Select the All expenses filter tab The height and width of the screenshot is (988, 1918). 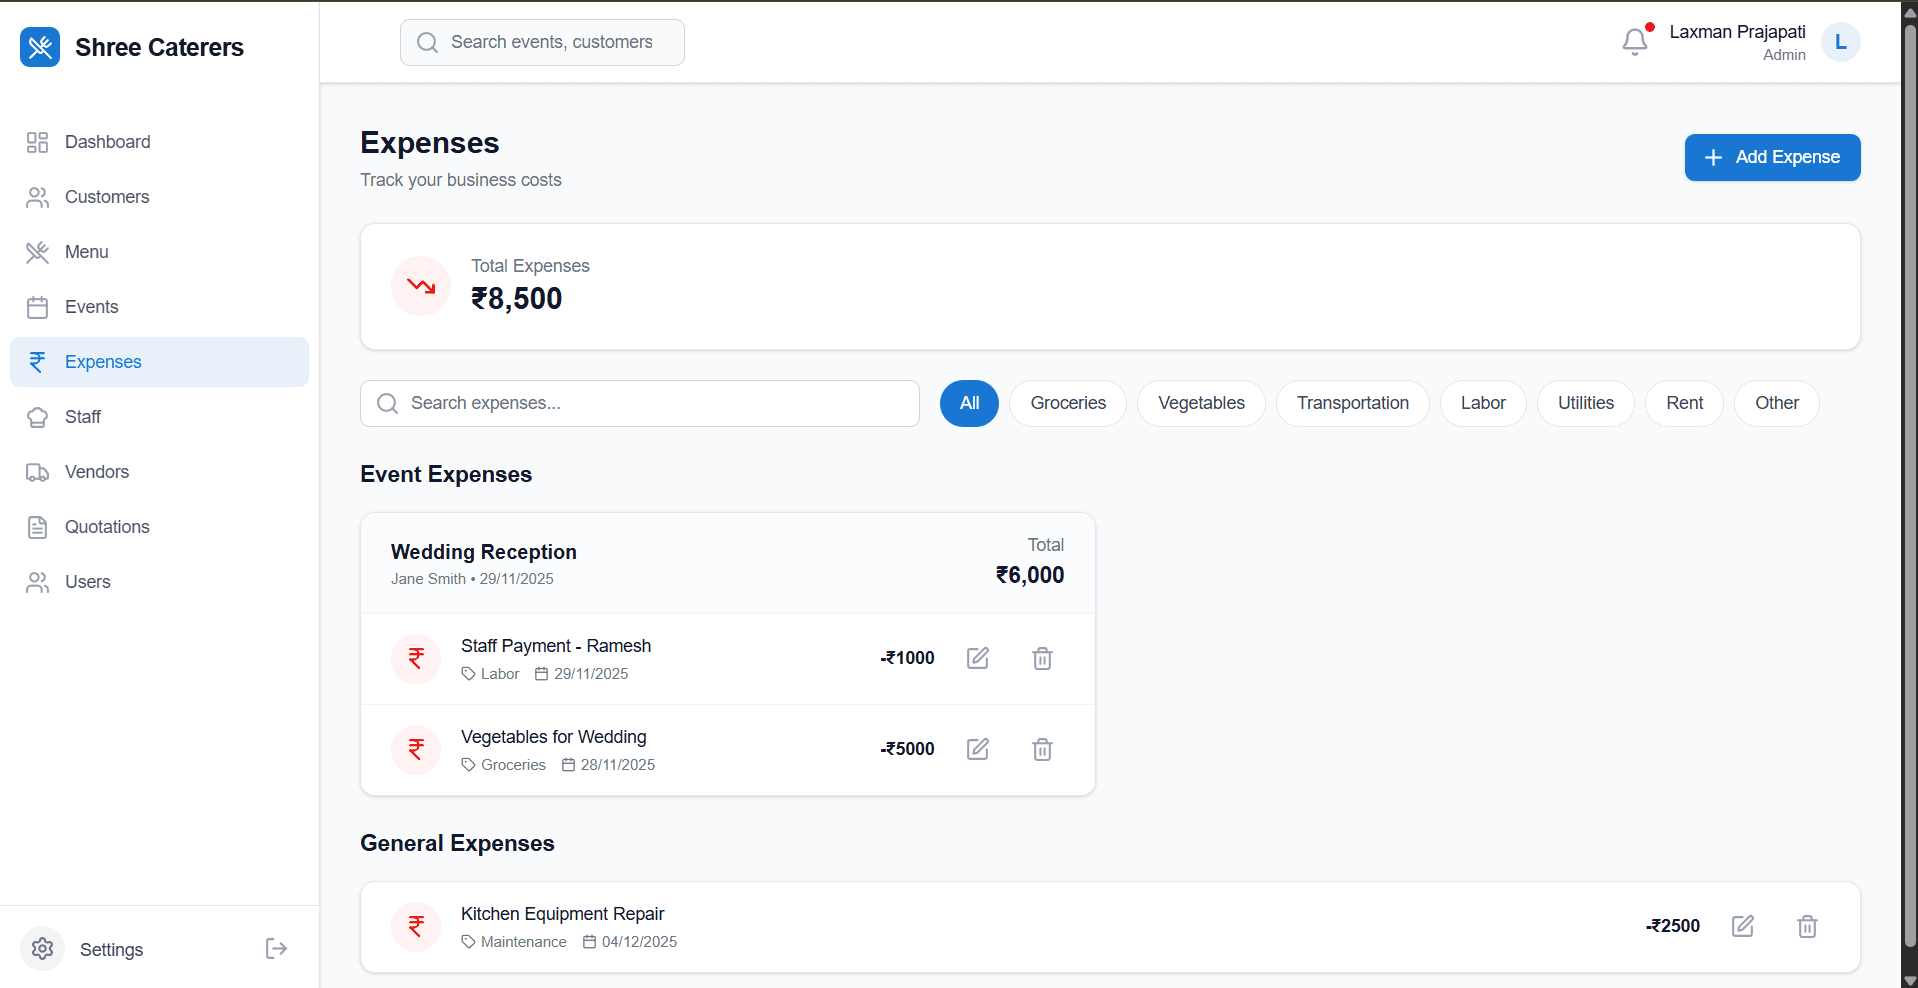(x=968, y=403)
